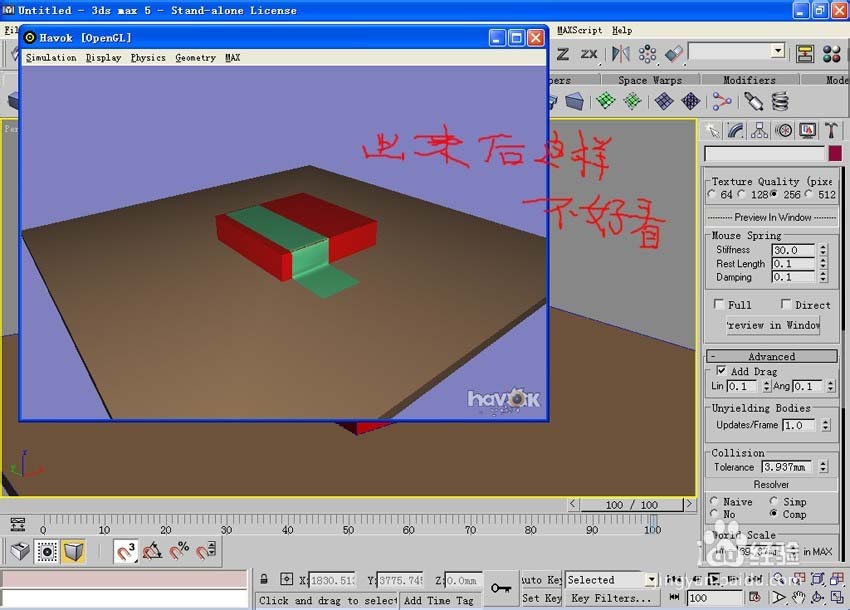Open the Selected key filter dropdown
850x610 pixels.
click(652, 580)
